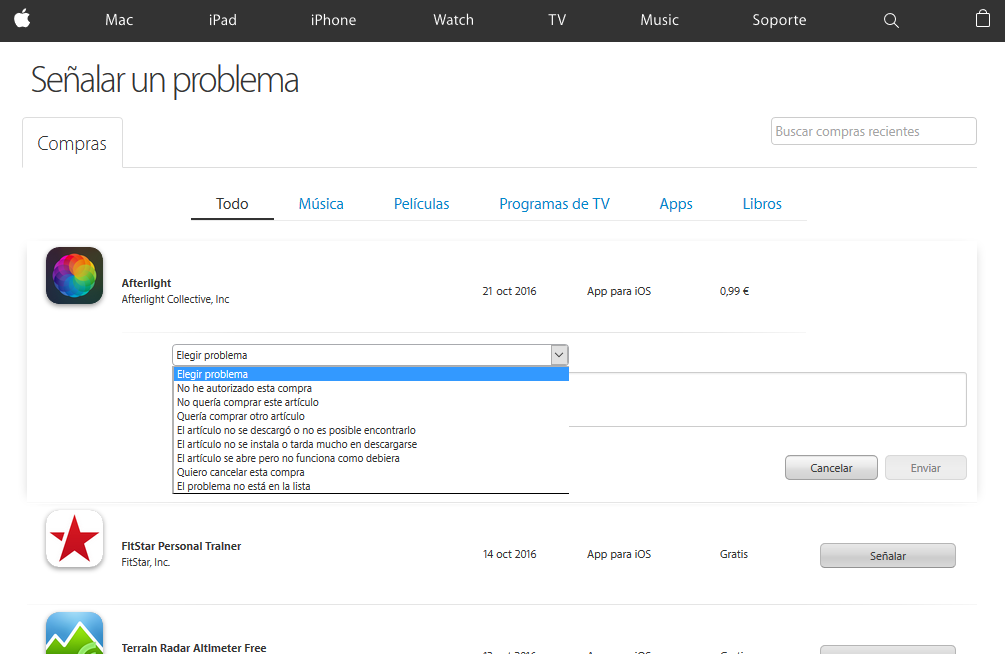Viewport: 1005px width, 654px height.
Task: Select the Compras tab
Action: [72, 143]
